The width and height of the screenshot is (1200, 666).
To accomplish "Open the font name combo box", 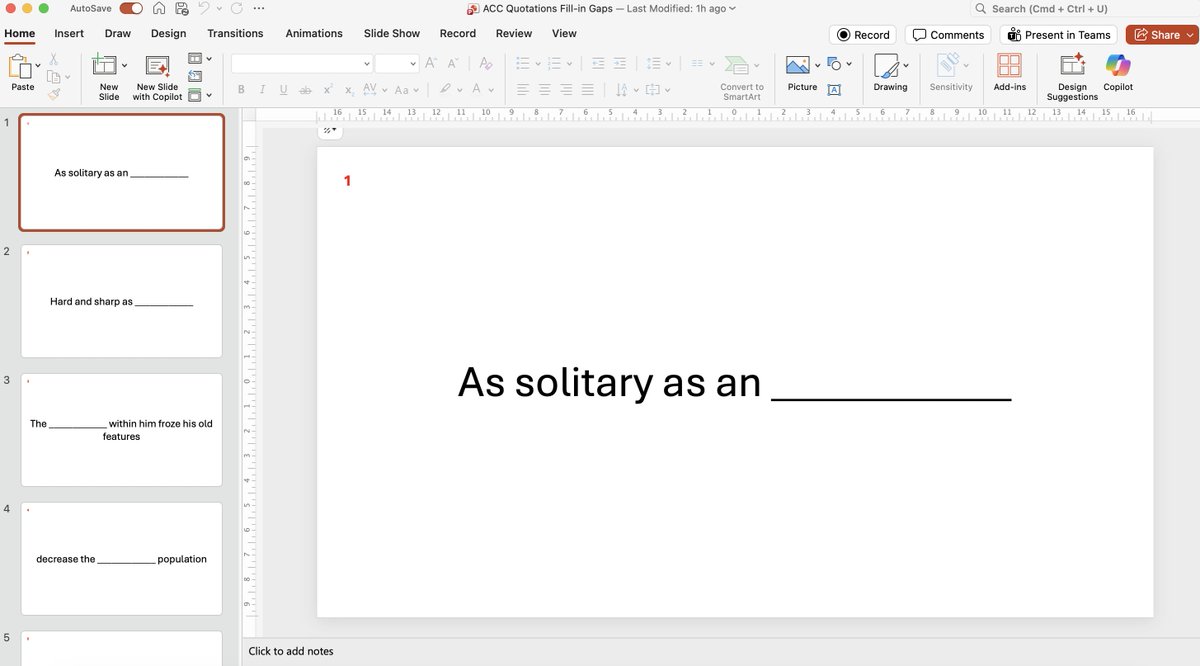I will (301, 63).
